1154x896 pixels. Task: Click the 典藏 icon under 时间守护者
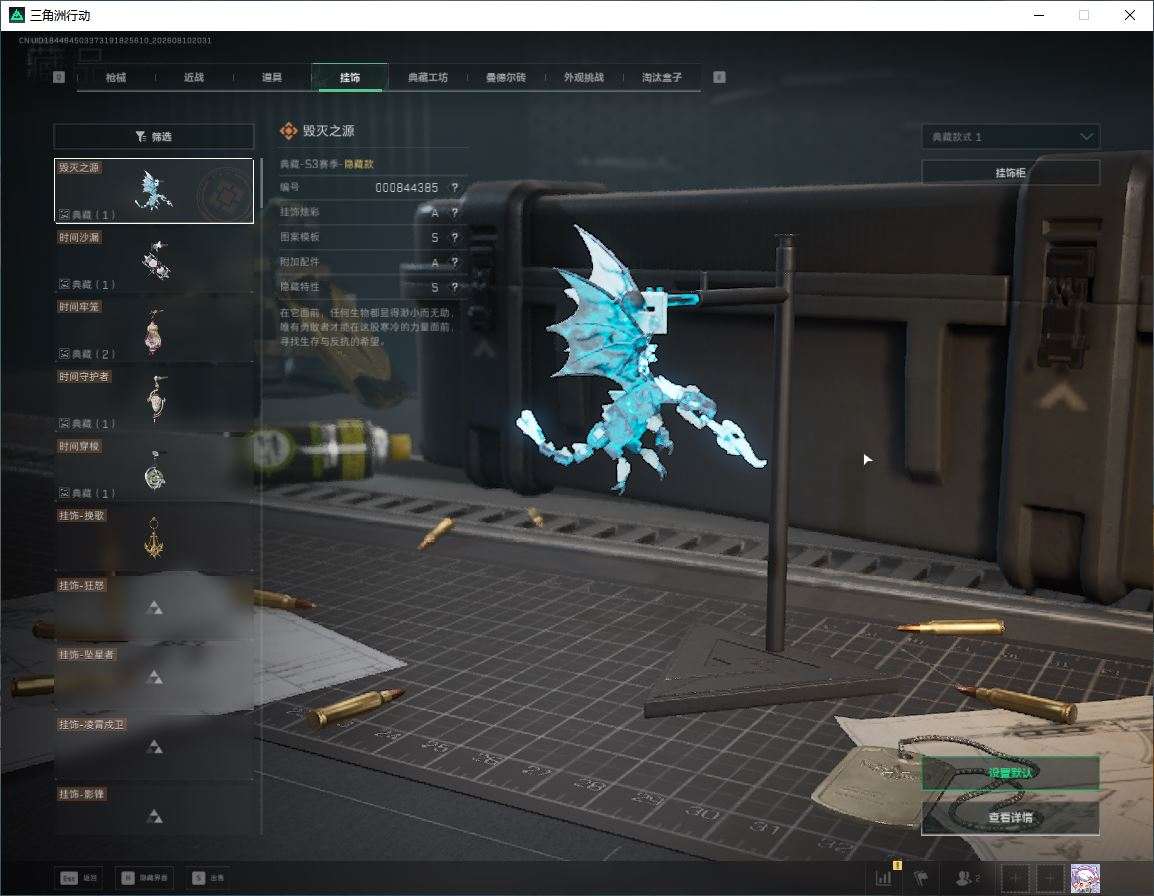pyautogui.click(x=65, y=423)
